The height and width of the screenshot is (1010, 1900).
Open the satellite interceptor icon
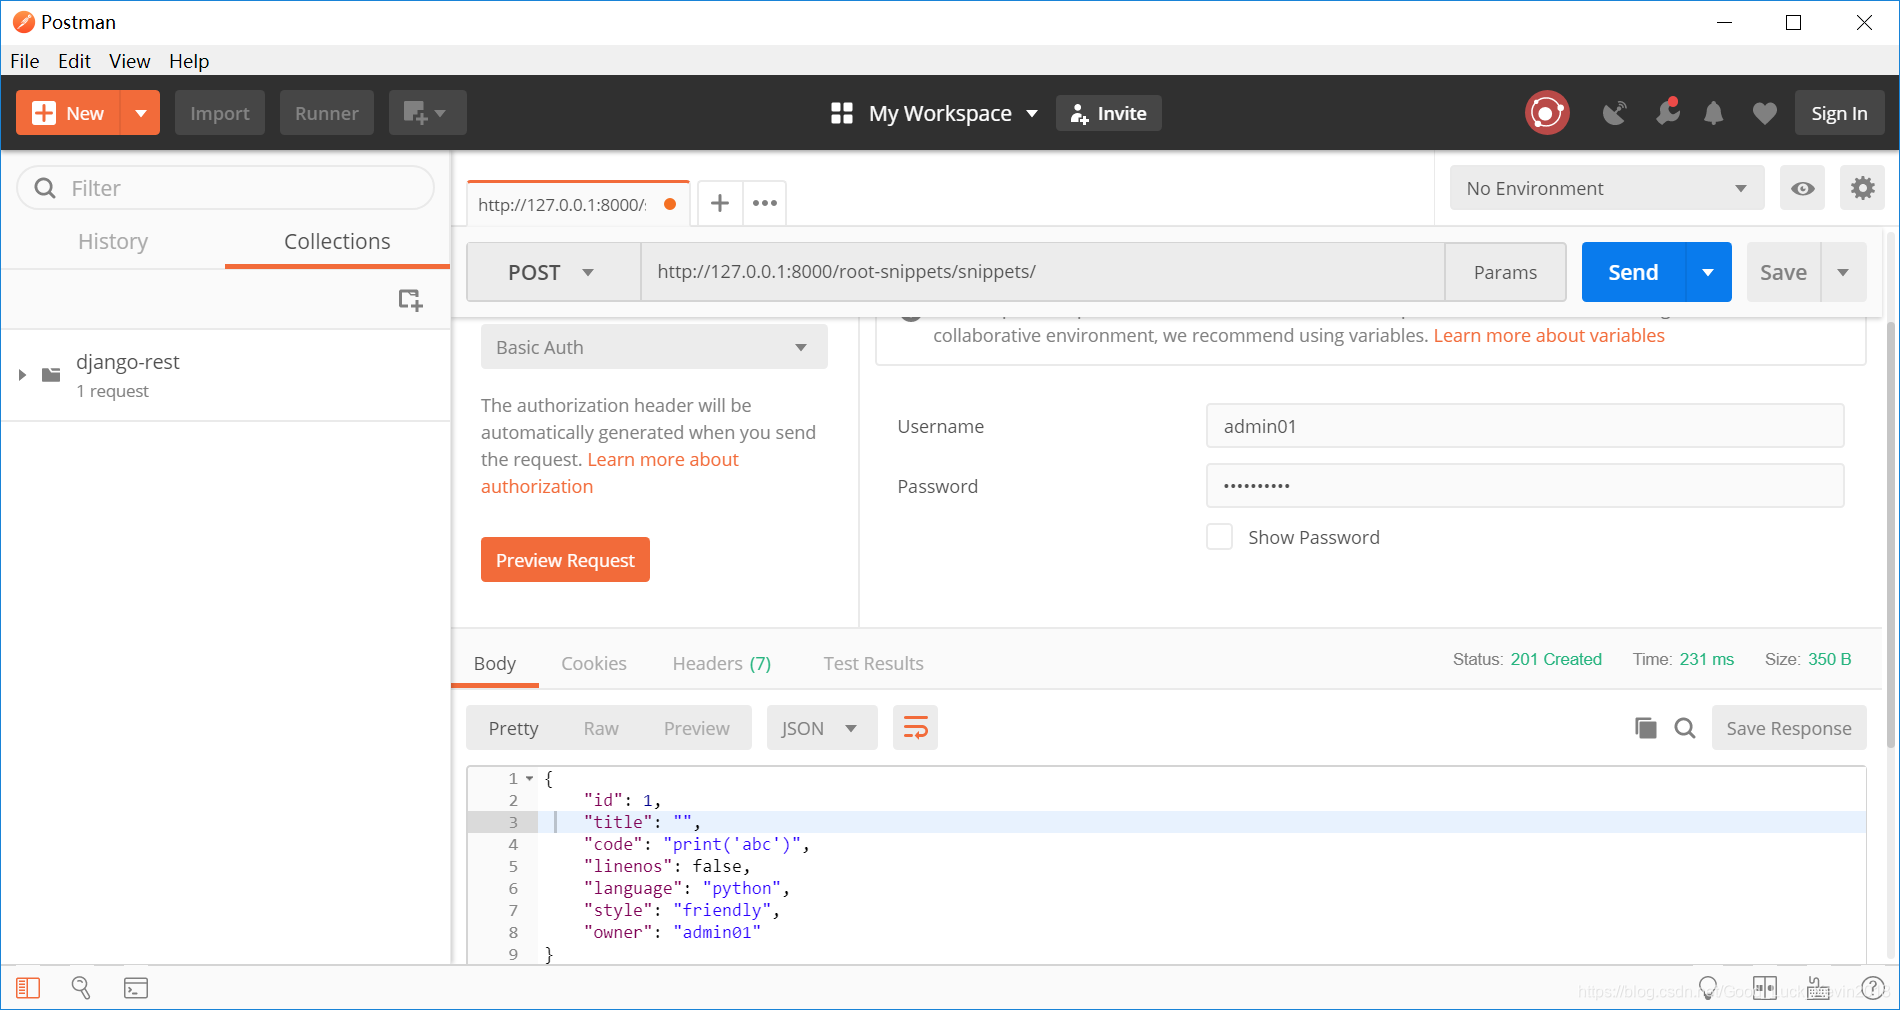pos(1614,113)
